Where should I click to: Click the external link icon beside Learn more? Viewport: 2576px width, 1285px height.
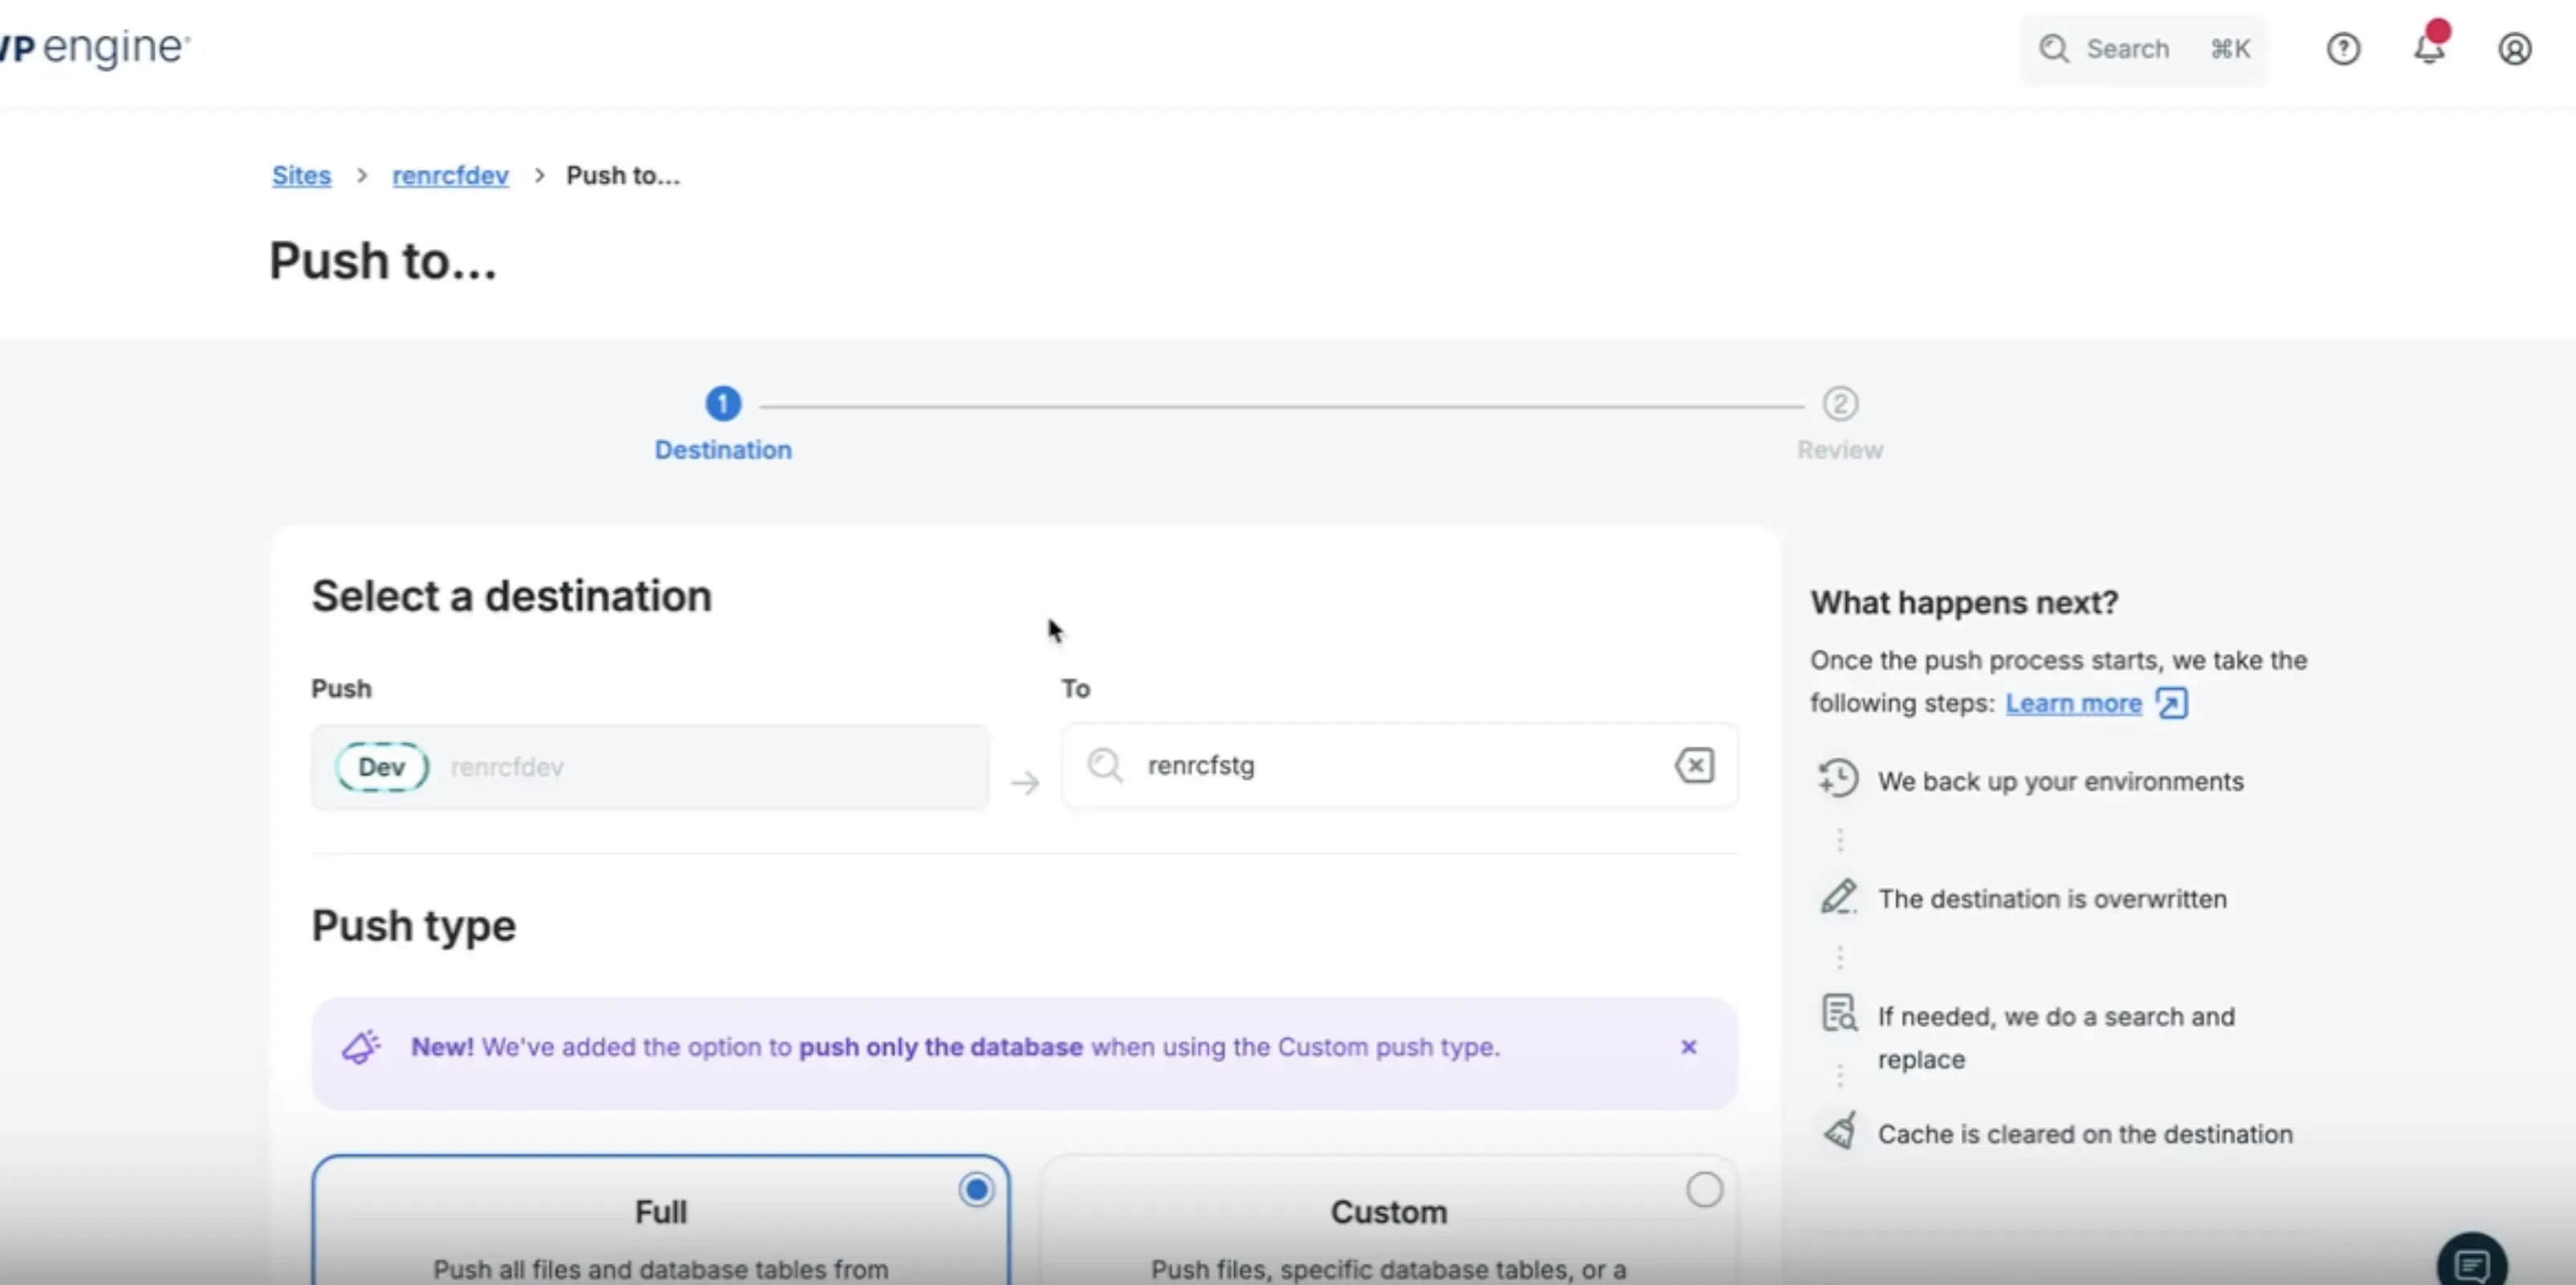[x=2171, y=703]
